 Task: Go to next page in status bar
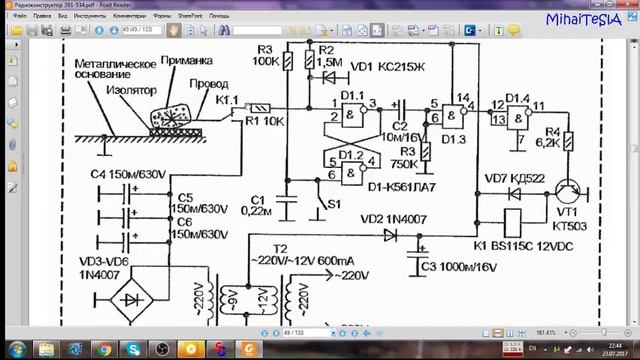(x=342, y=333)
